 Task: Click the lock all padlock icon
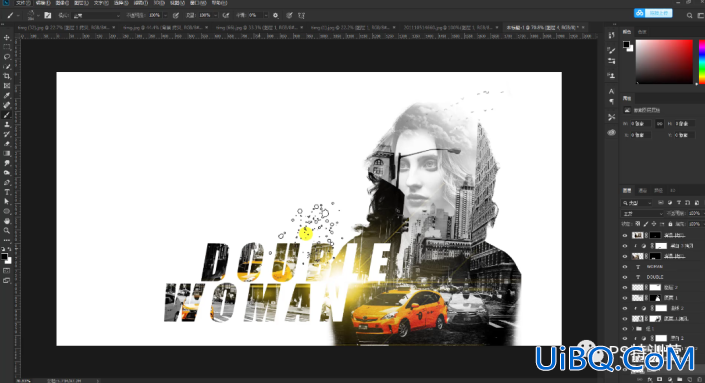pos(670,224)
